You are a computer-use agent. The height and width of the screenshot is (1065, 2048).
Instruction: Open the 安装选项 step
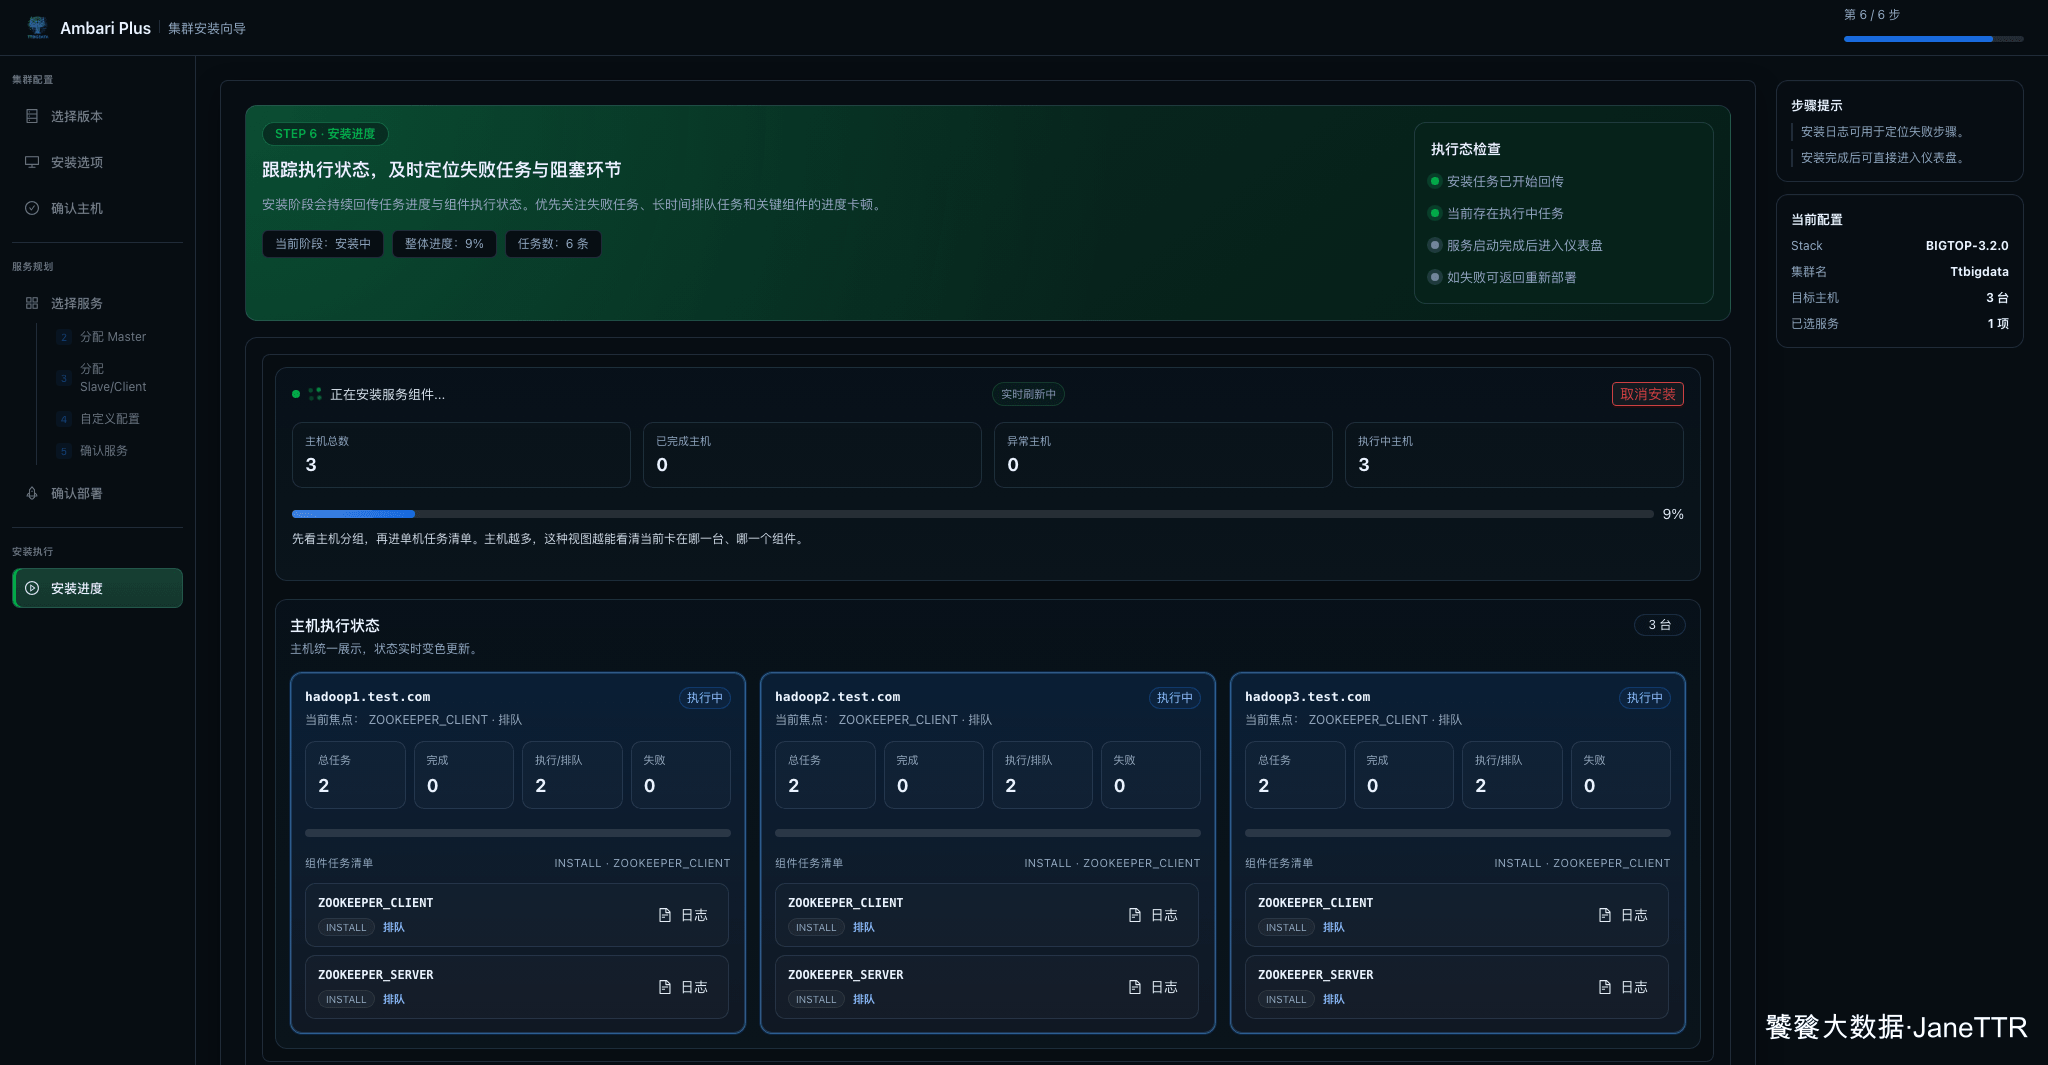[x=97, y=162]
